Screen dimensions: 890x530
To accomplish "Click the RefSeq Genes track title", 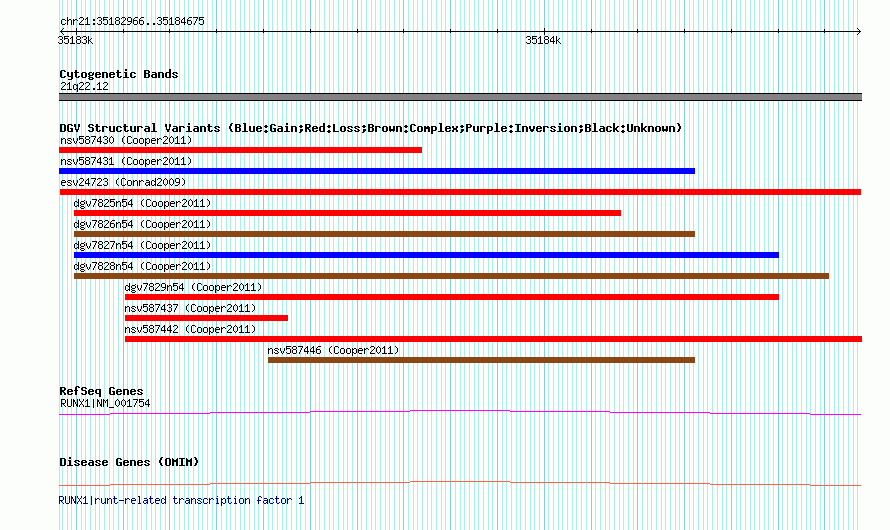I will [101, 391].
